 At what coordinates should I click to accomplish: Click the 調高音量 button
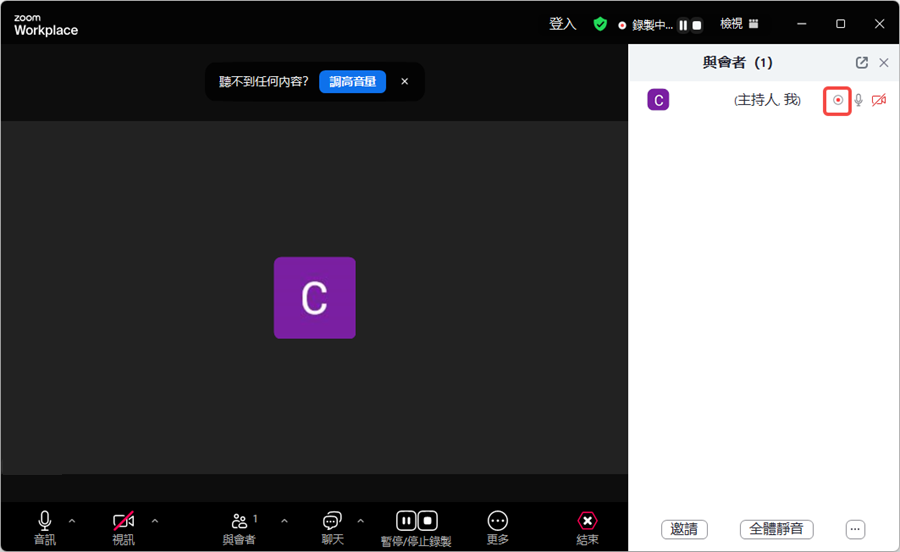point(352,81)
